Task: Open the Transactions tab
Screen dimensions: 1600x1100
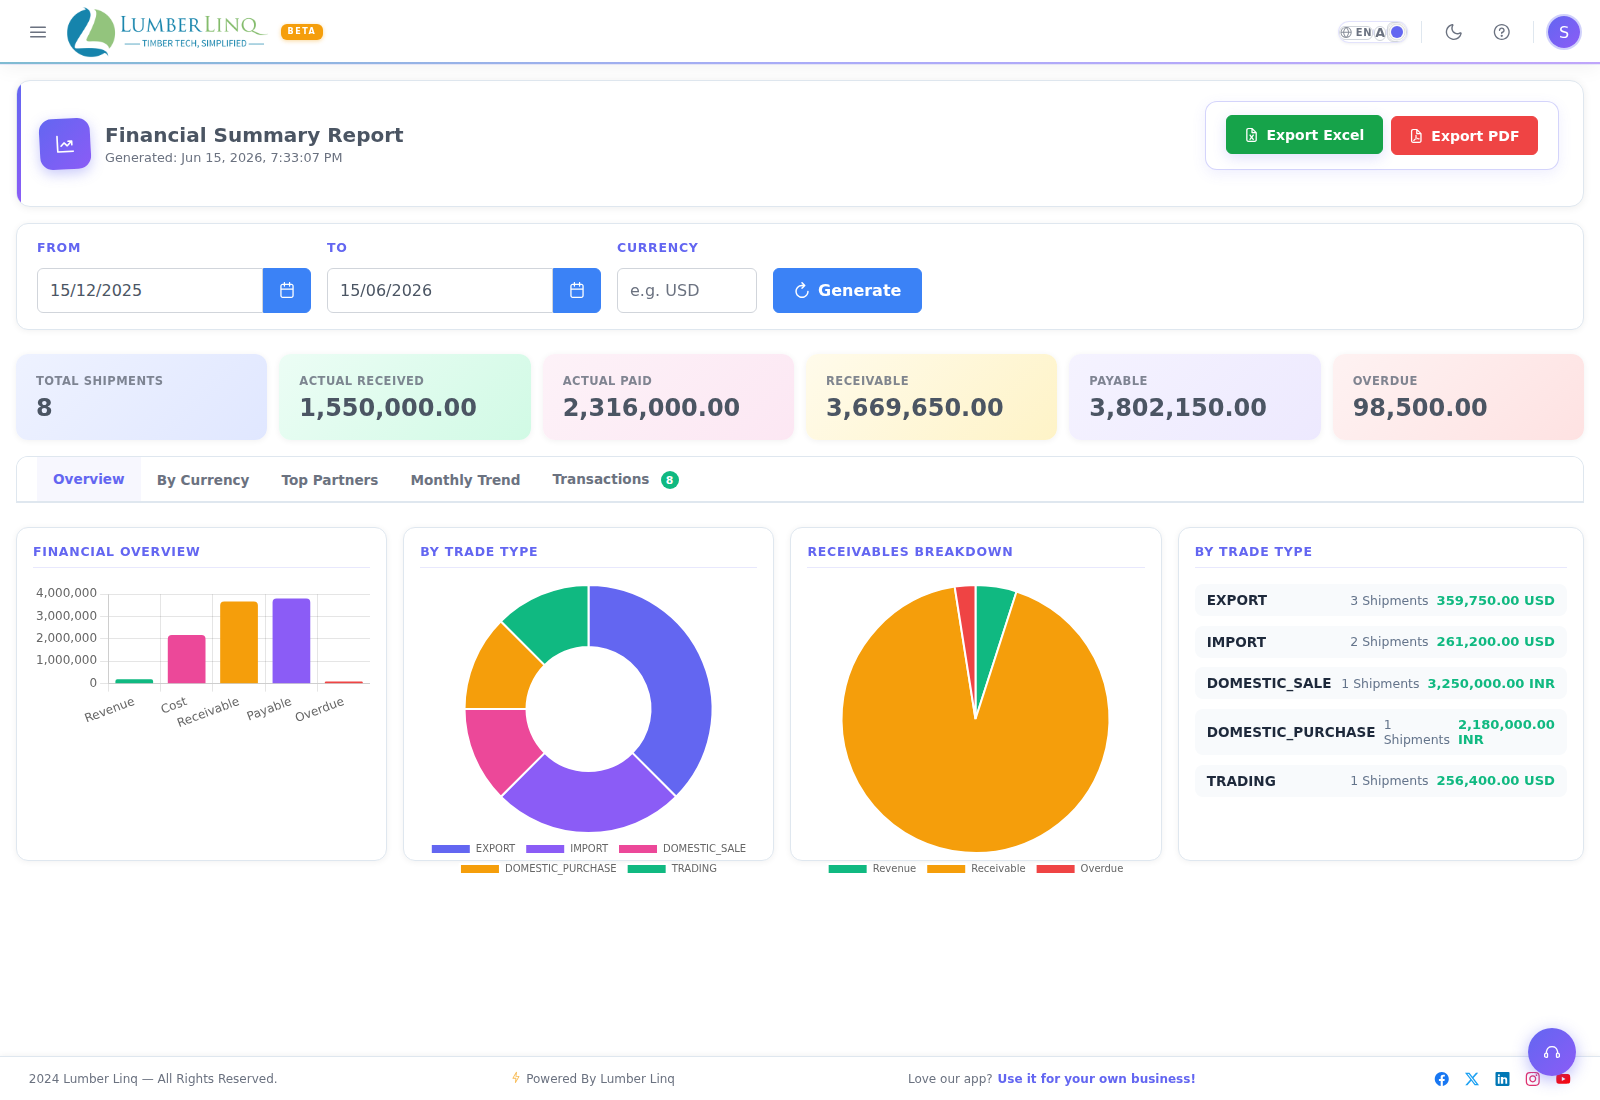Action: click(x=615, y=480)
